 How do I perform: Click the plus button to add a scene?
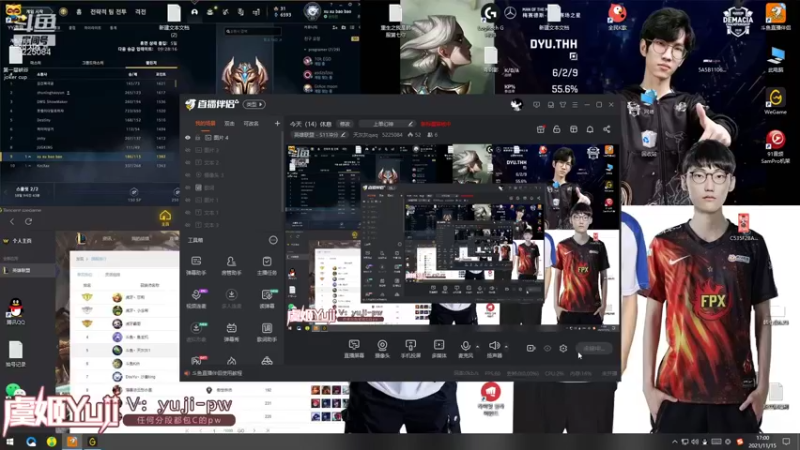pos(277,123)
